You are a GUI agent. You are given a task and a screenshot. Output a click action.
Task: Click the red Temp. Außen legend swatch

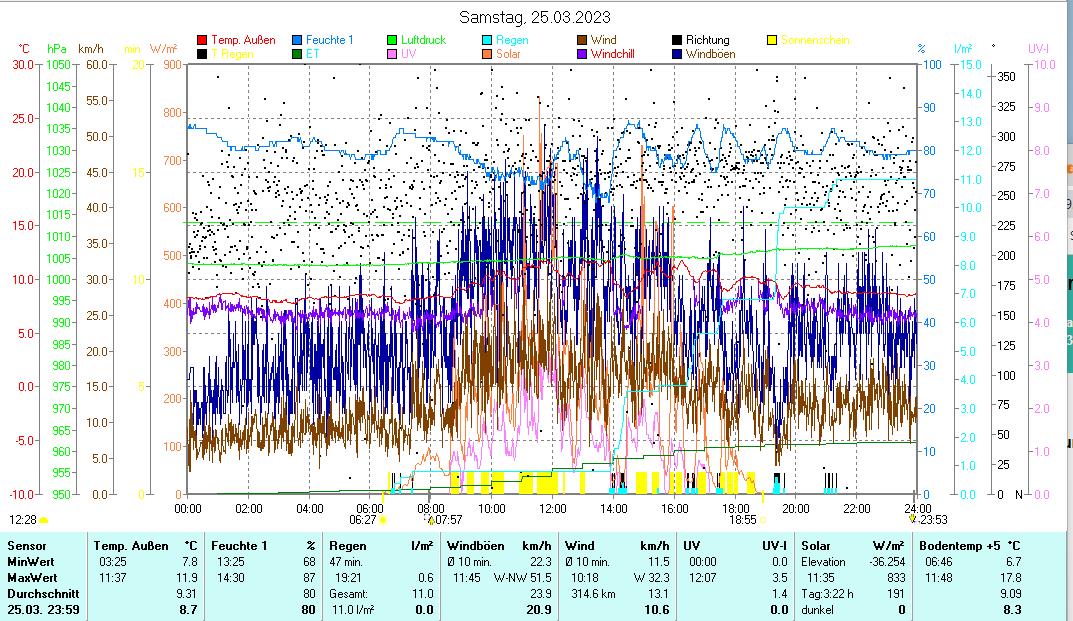point(203,40)
